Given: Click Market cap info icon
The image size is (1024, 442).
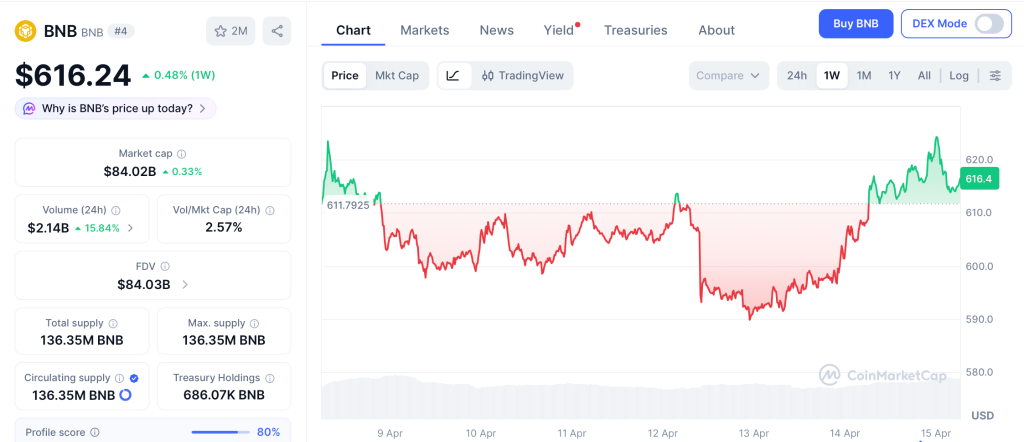Looking at the screenshot, I should point(181,154).
